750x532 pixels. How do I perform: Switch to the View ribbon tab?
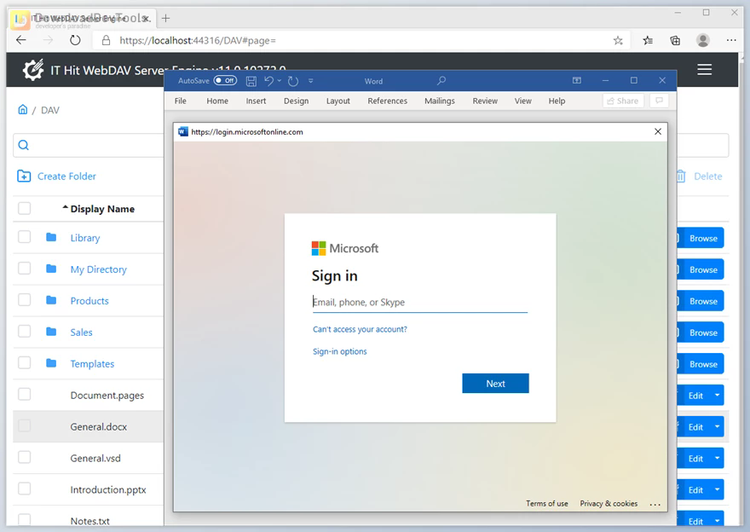click(x=523, y=101)
